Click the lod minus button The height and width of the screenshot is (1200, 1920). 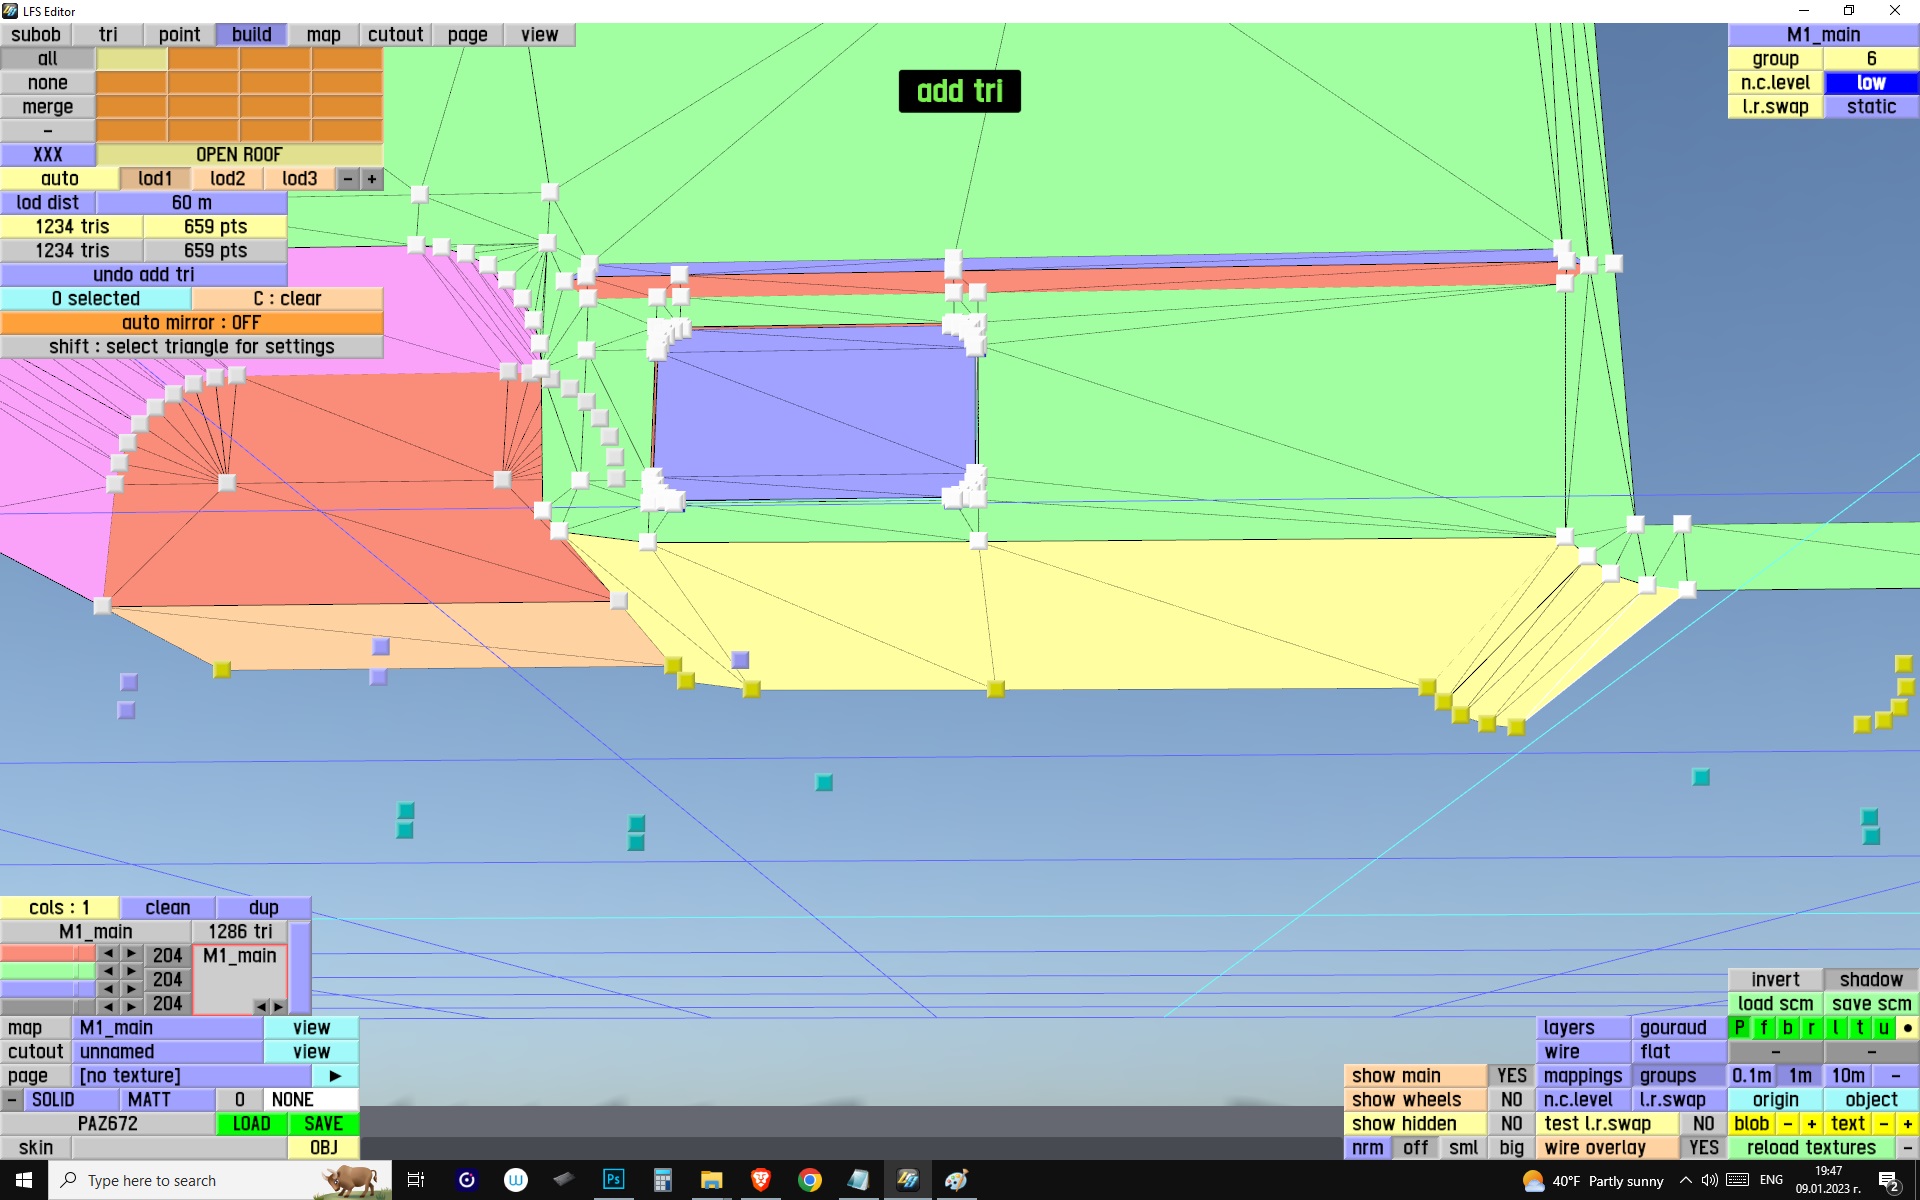point(347,179)
